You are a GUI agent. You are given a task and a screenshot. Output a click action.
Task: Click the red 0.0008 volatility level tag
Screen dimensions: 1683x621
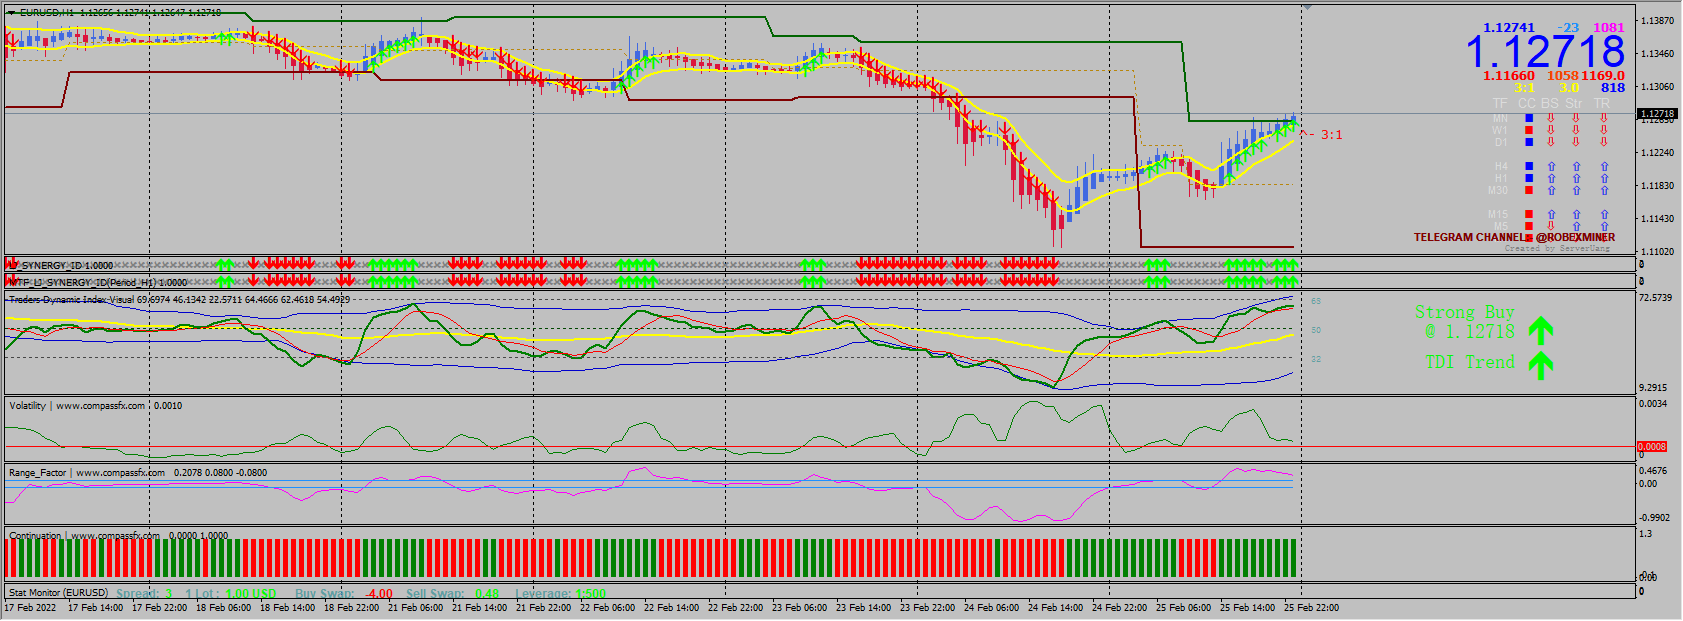click(x=1652, y=446)
